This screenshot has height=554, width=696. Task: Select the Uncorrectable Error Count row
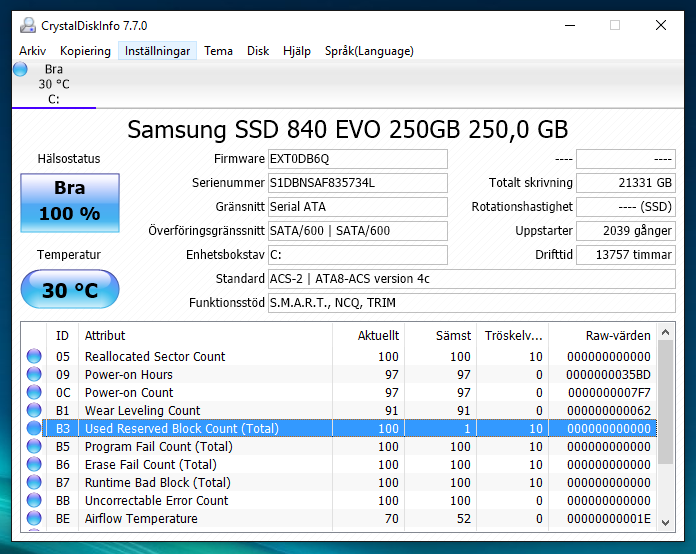pyautogui.click(x=339, y=500)
